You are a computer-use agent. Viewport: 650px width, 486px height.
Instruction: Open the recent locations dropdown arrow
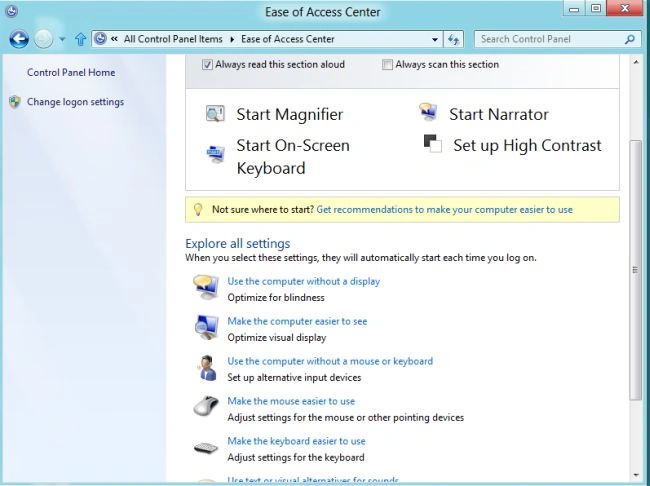[x=62, y=39]
